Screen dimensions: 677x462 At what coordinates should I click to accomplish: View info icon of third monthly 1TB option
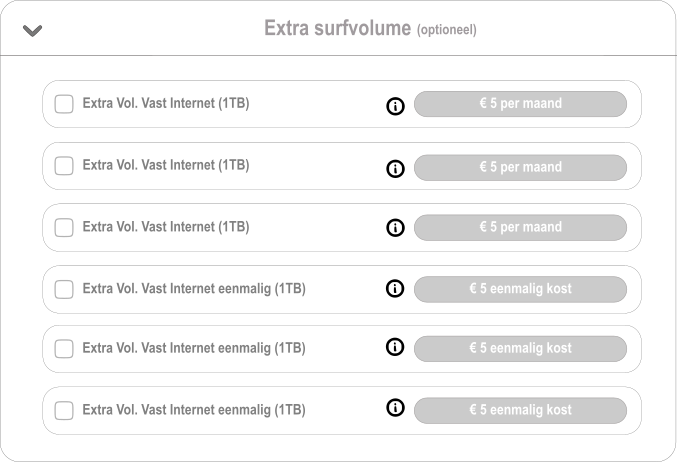[395, 228]
